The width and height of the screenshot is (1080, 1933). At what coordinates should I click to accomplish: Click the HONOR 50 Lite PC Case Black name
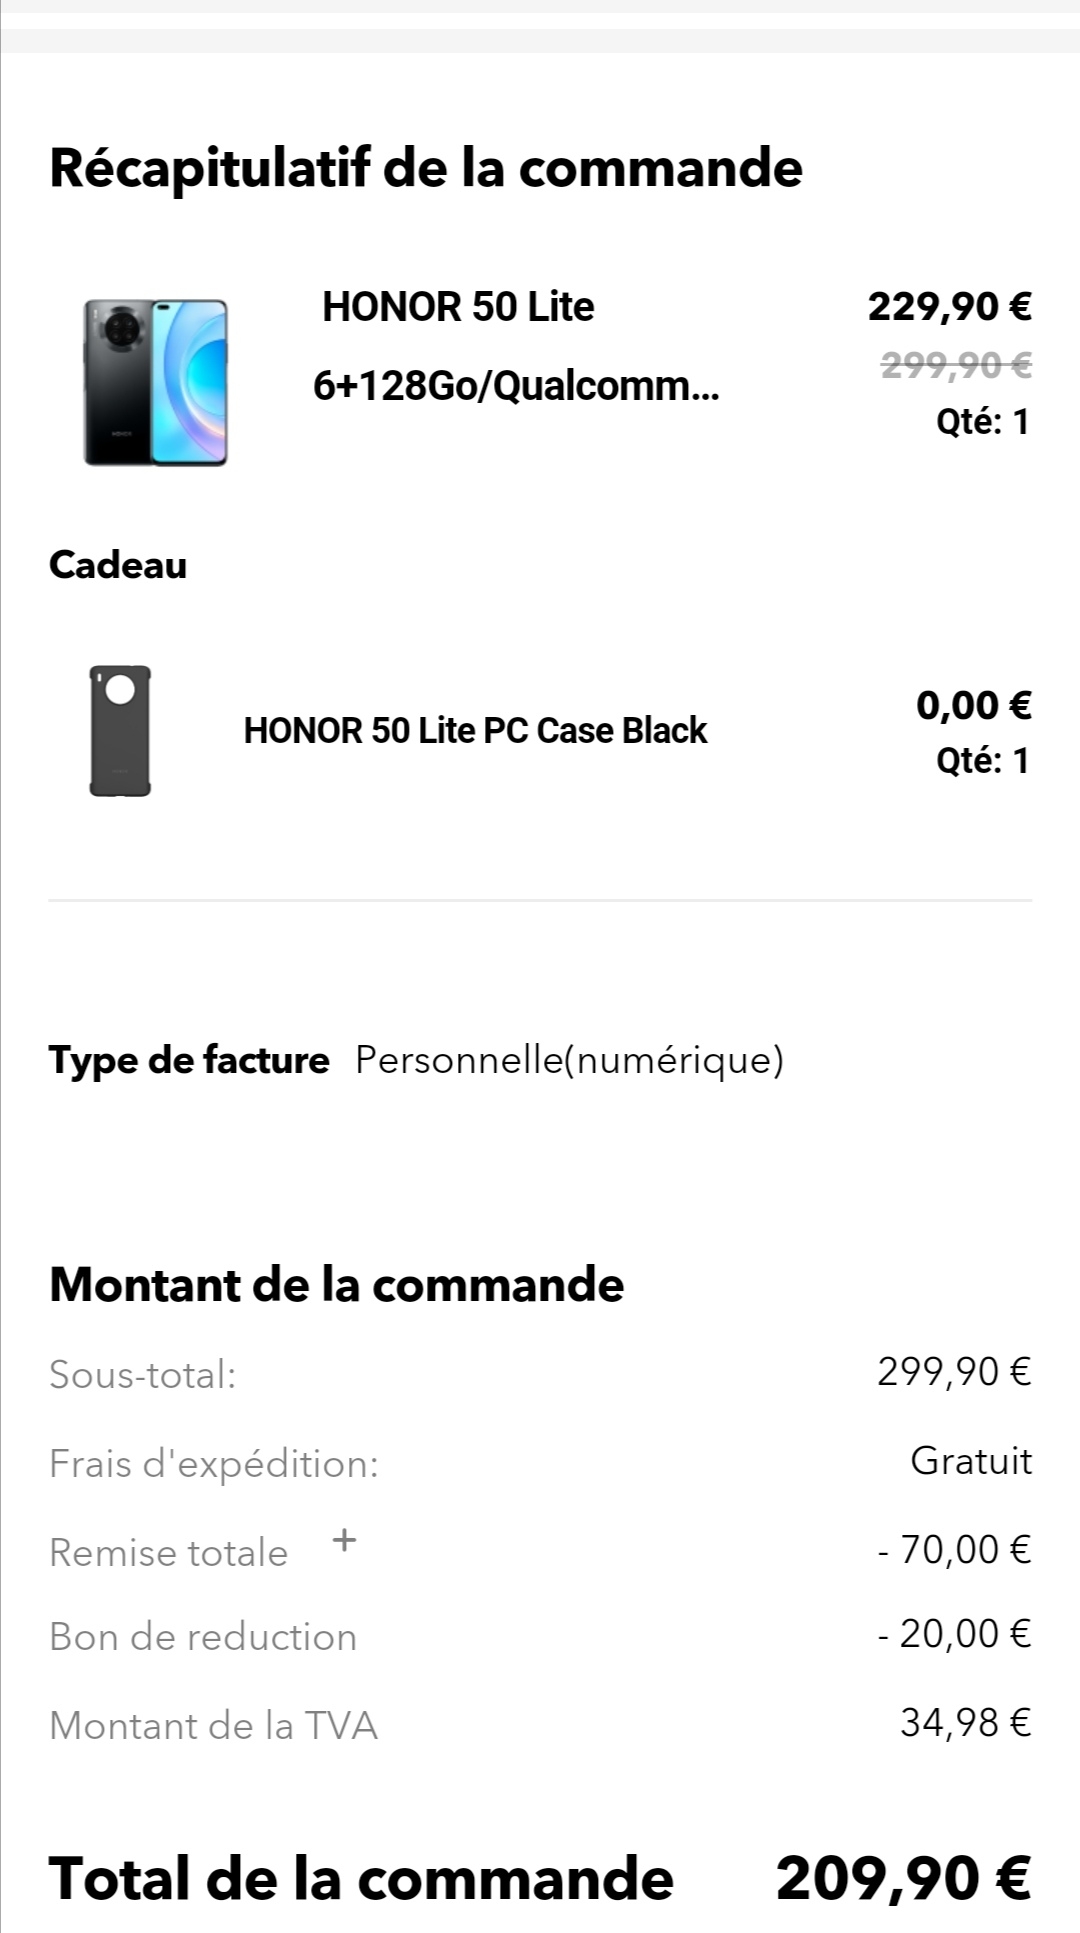[475, 731]
